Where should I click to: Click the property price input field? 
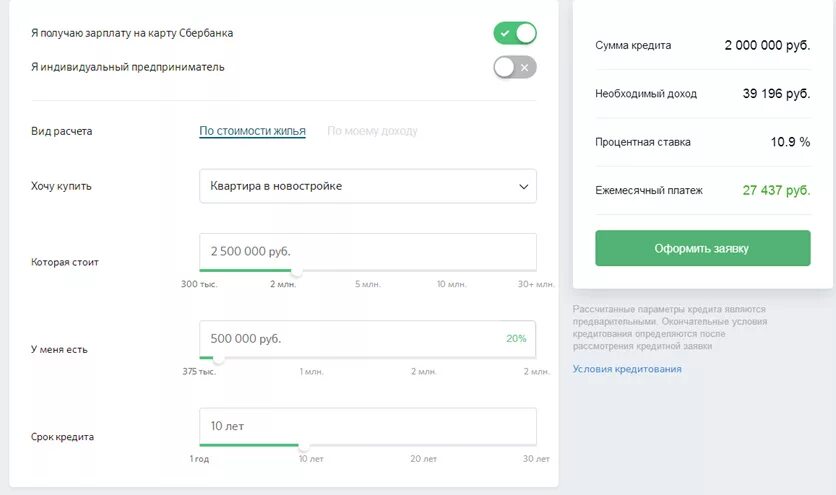(x=367, y=251)
